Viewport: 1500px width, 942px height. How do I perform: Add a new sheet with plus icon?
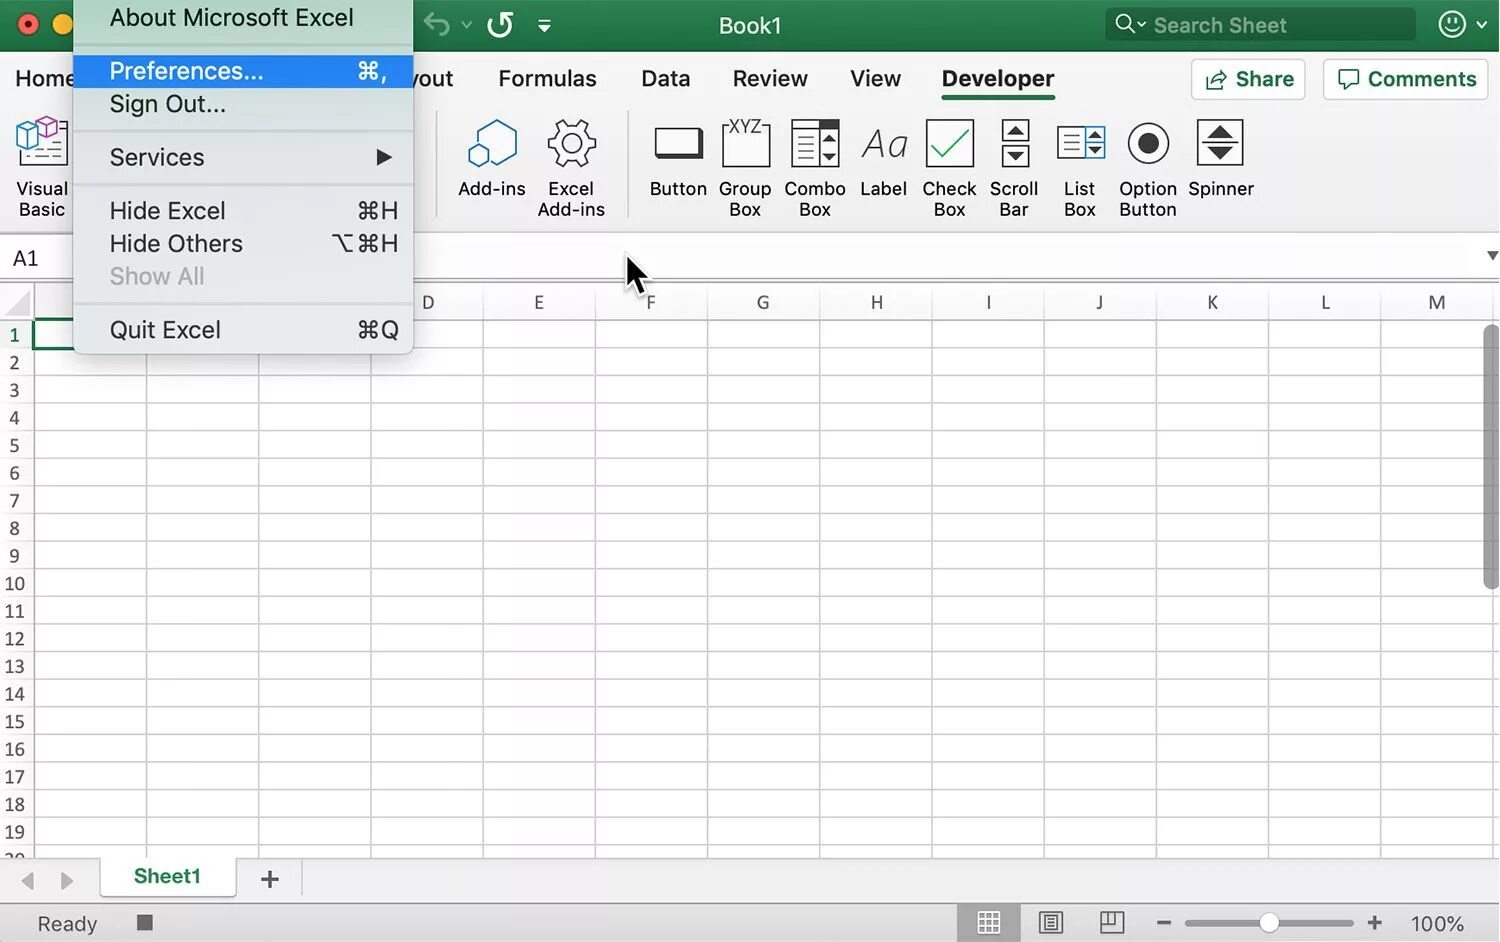click(269, 879)
